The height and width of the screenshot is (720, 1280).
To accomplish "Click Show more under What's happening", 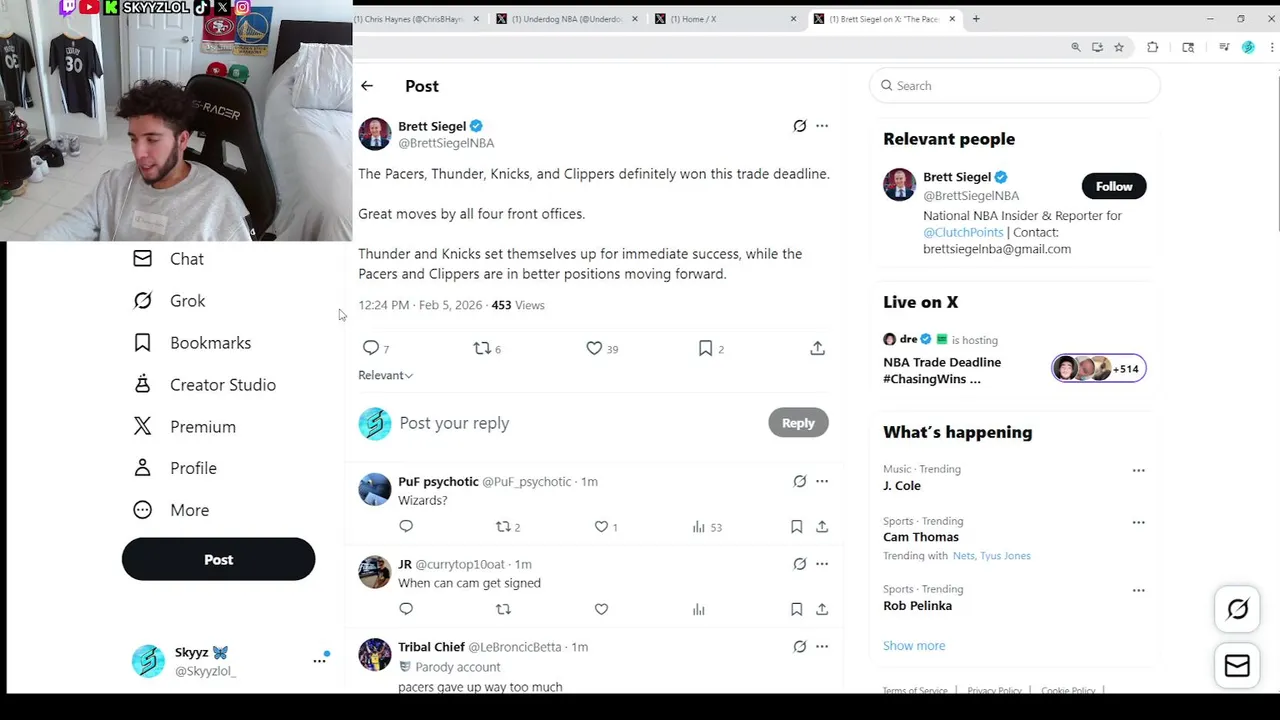I will (x=914, y=646).
